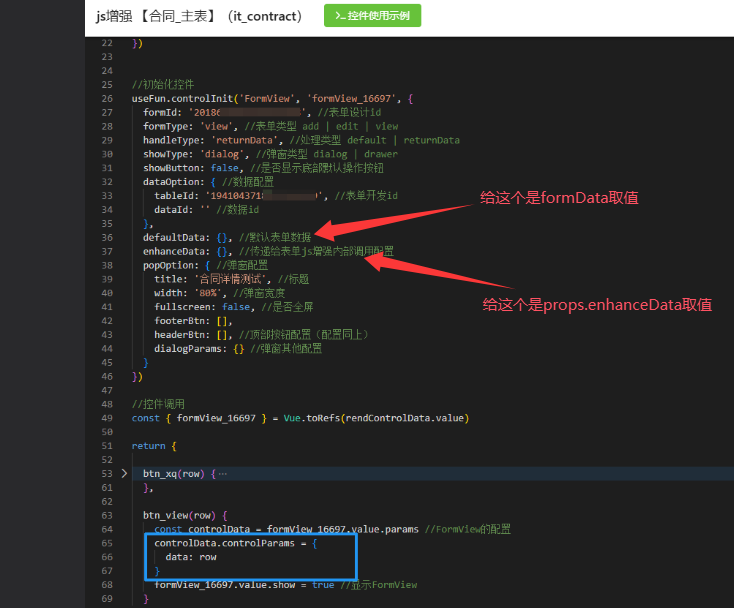
Task: Click the width '80%' value
Action: [x=206, y=293]
